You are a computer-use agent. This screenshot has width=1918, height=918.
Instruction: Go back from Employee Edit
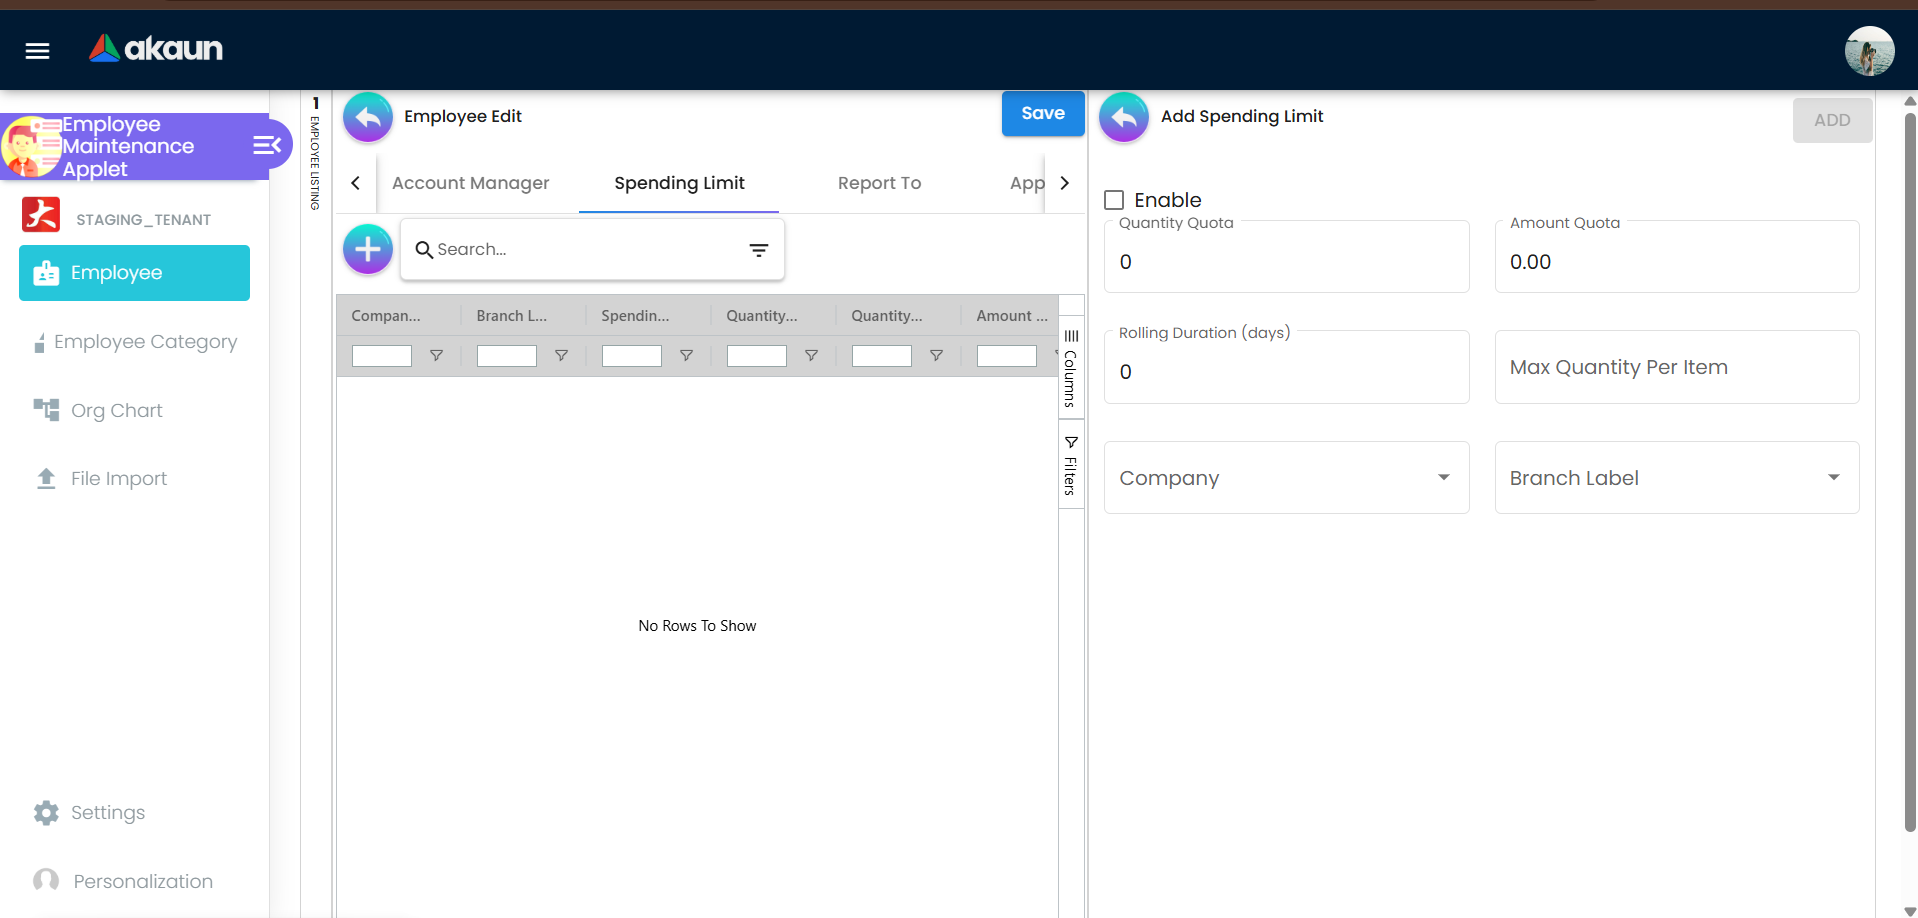click(x=368, y=117)
